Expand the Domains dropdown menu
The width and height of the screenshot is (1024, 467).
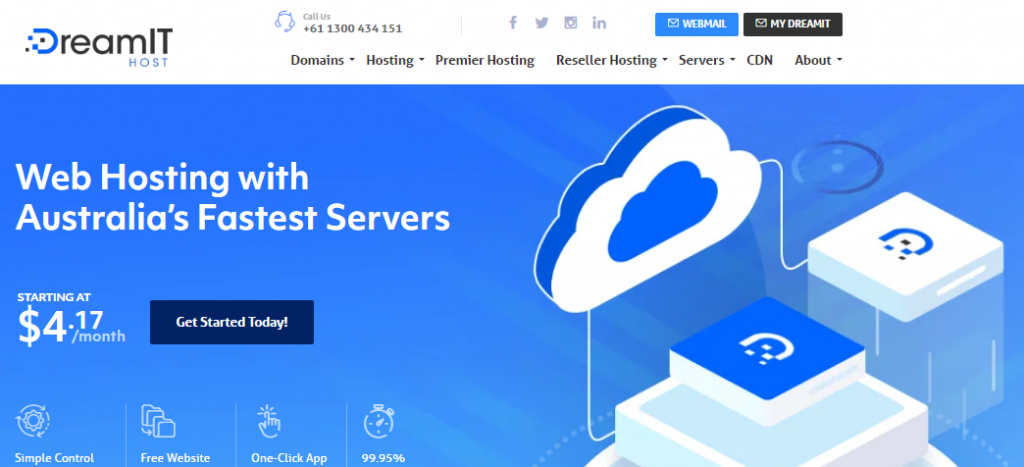pyautogui.click(x=323, y=60)
